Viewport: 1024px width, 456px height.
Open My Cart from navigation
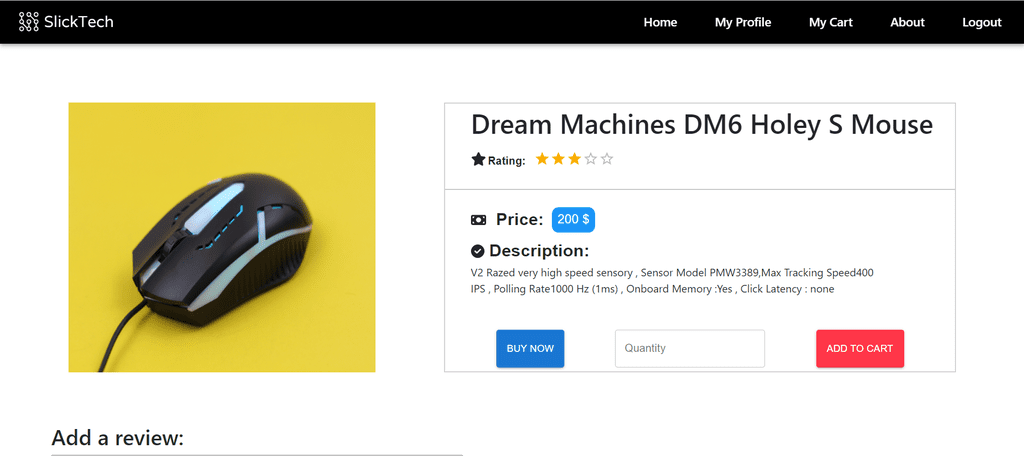tap(831, 22)
